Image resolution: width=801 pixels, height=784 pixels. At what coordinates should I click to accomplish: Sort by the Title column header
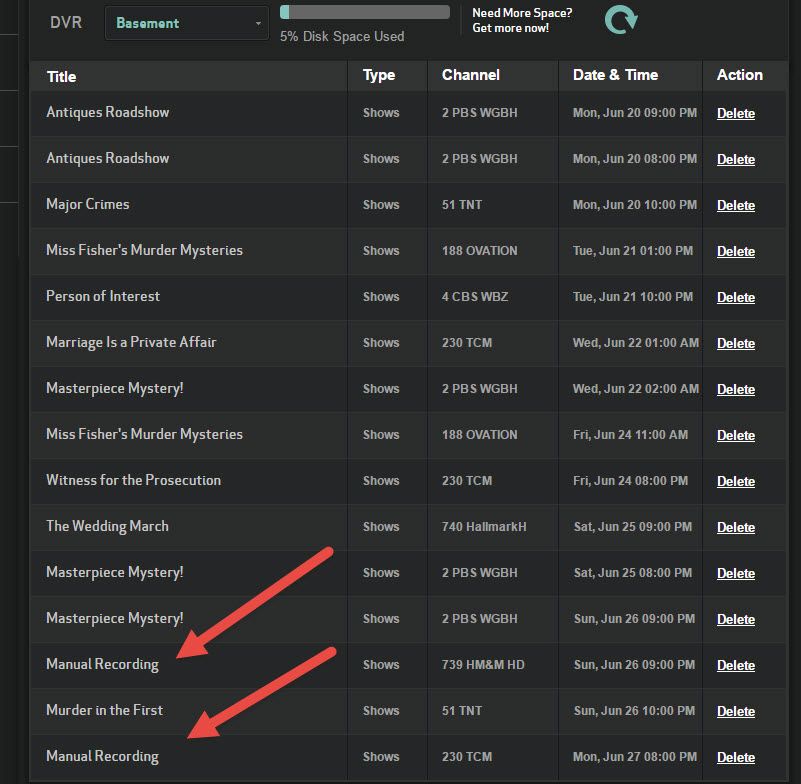[x=61, y=77]
